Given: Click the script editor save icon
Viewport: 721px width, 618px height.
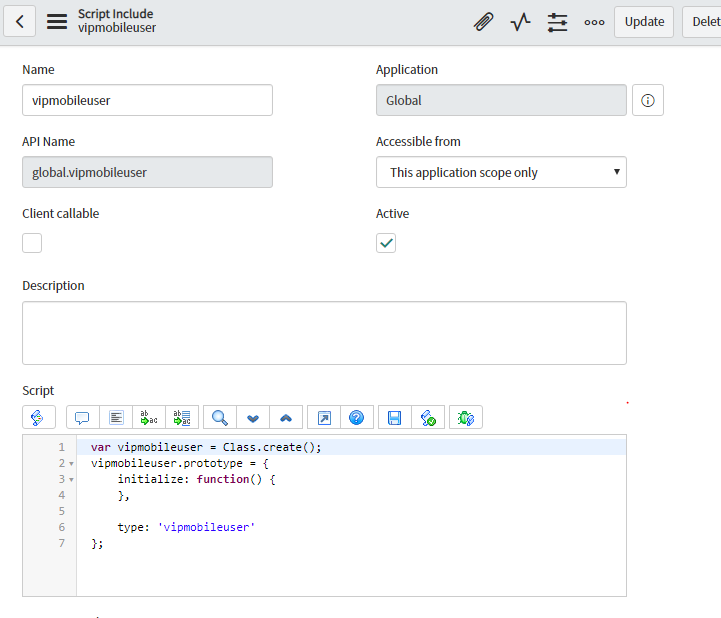Looking at the screenshot, I should [394, 417].
